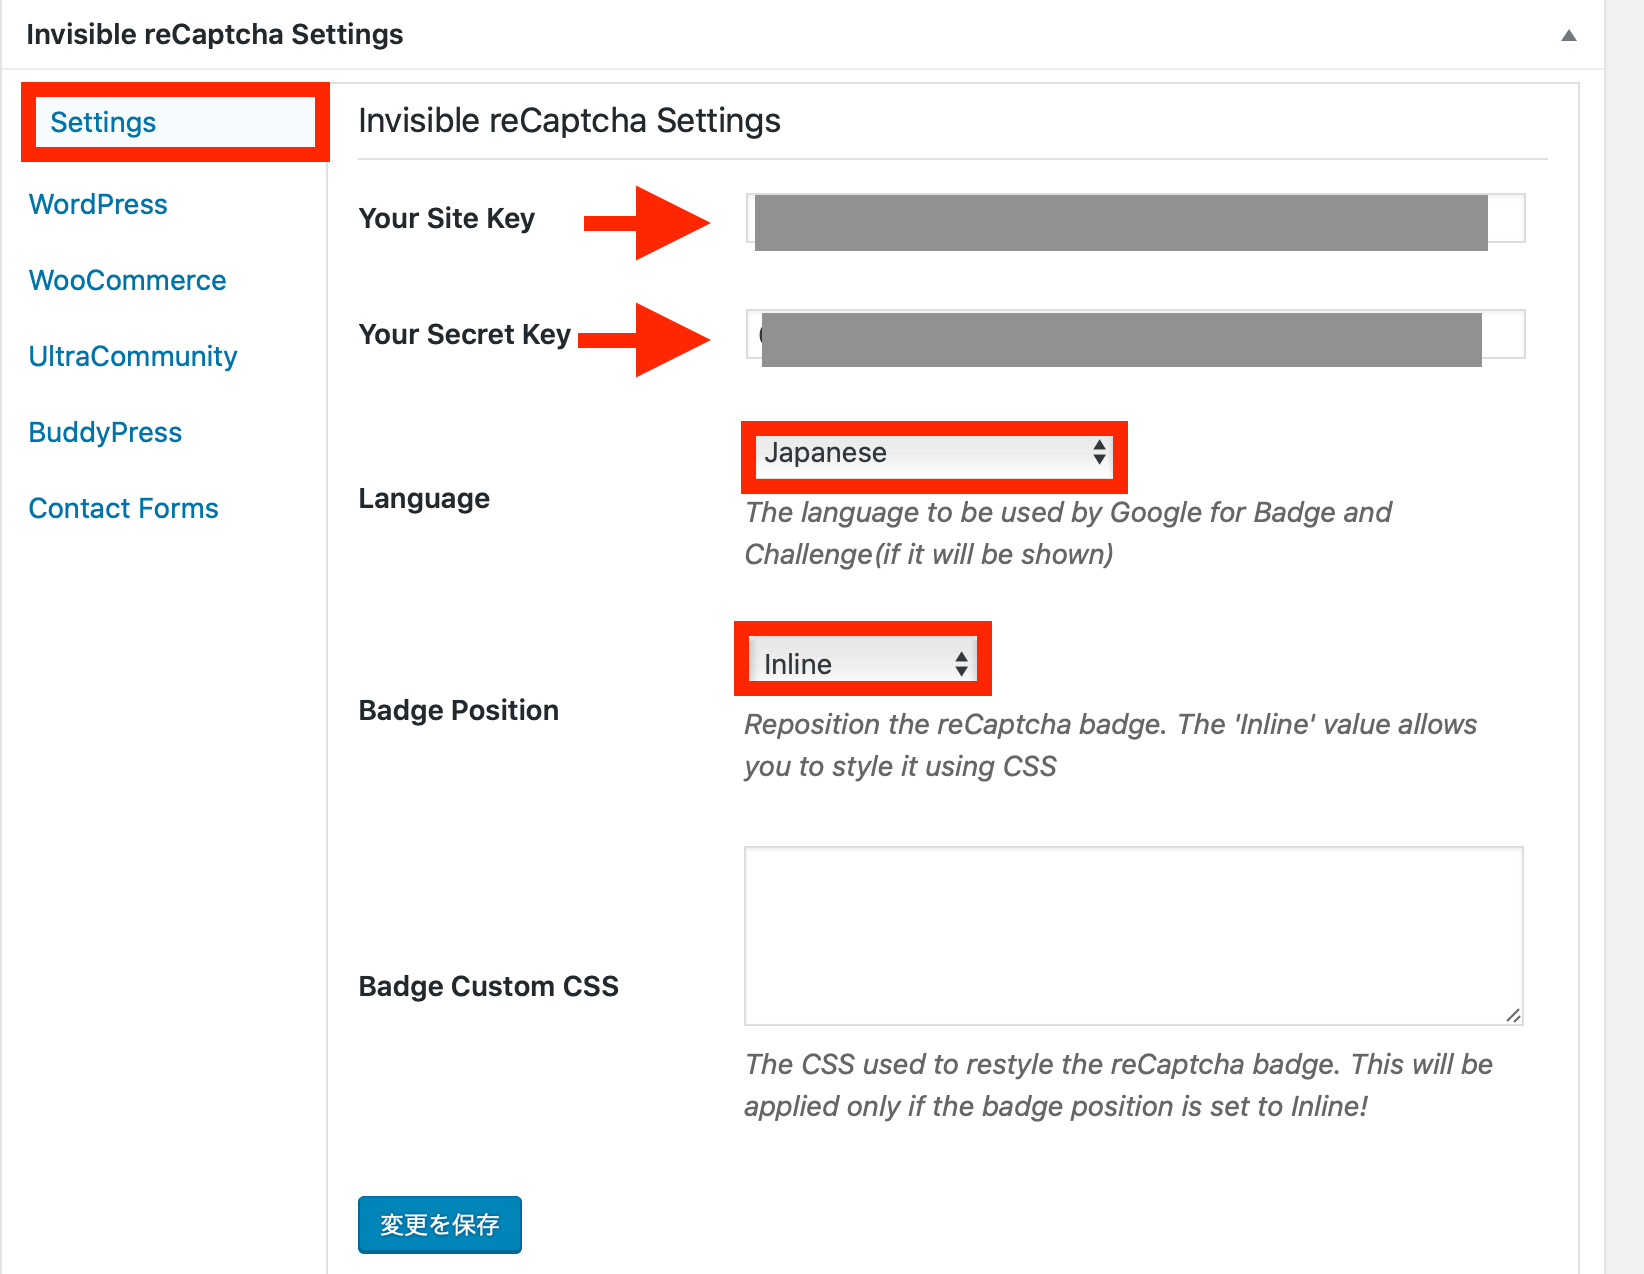
Task: Click the Badge Position dropdown stepper arrows
Action: [x=961, y=663]
